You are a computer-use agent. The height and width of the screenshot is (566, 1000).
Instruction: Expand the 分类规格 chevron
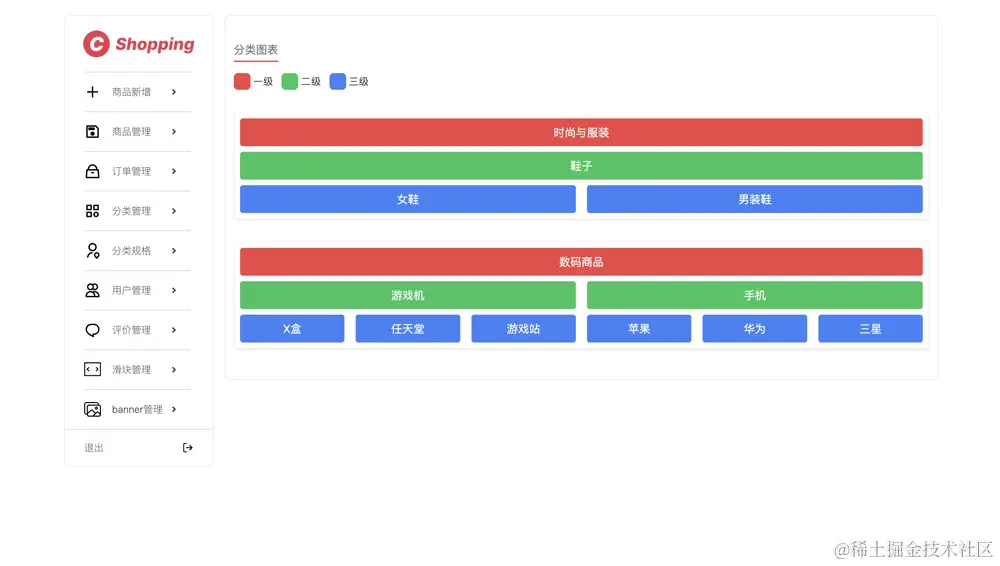(x=174, y=251)
